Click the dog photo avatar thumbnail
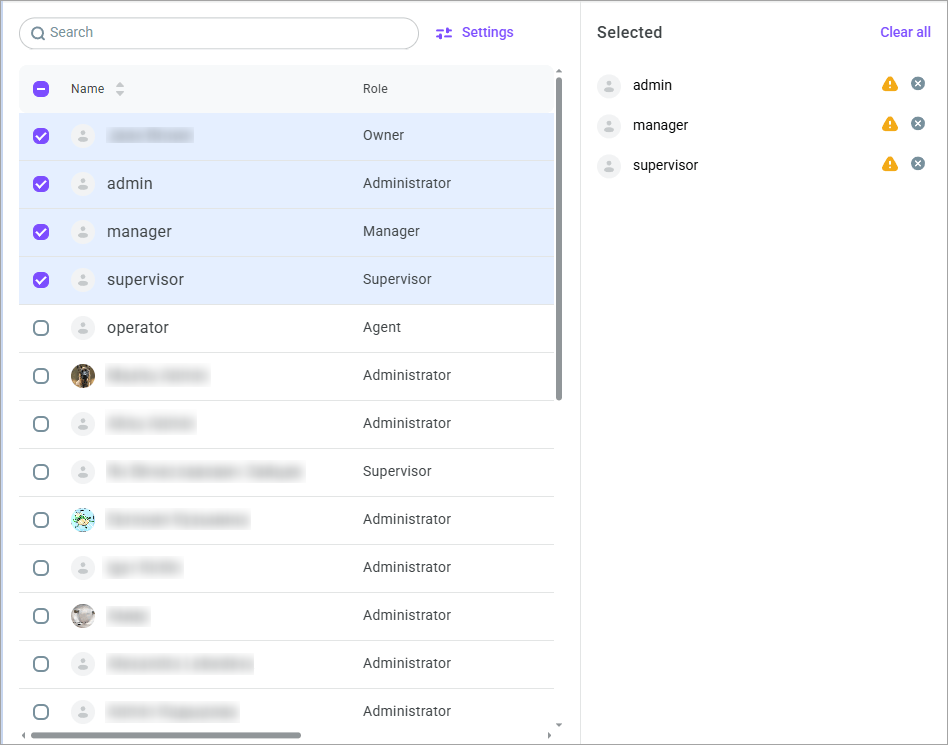The height and width of the screenshot is (745, 948). click(83, 376)
